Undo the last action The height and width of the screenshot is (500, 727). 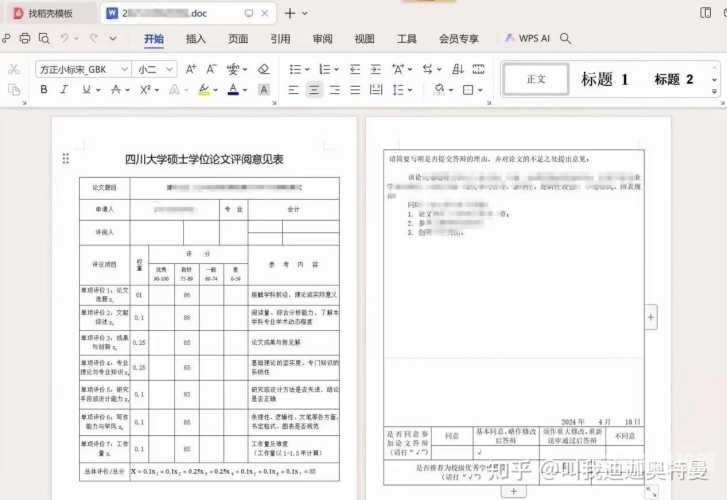64,38
